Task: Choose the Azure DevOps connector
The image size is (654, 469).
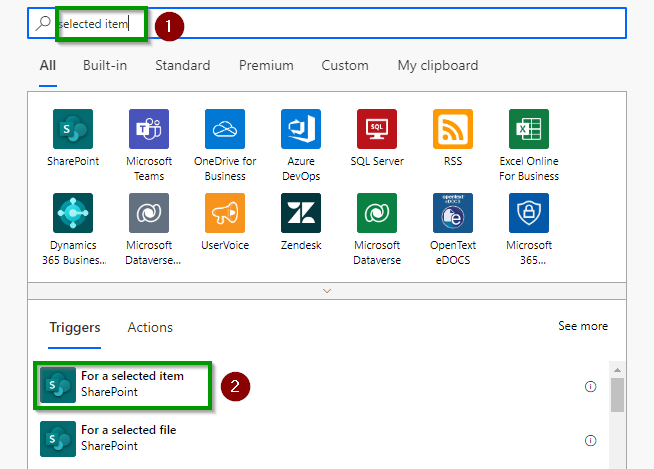Action: click(301, 129)
